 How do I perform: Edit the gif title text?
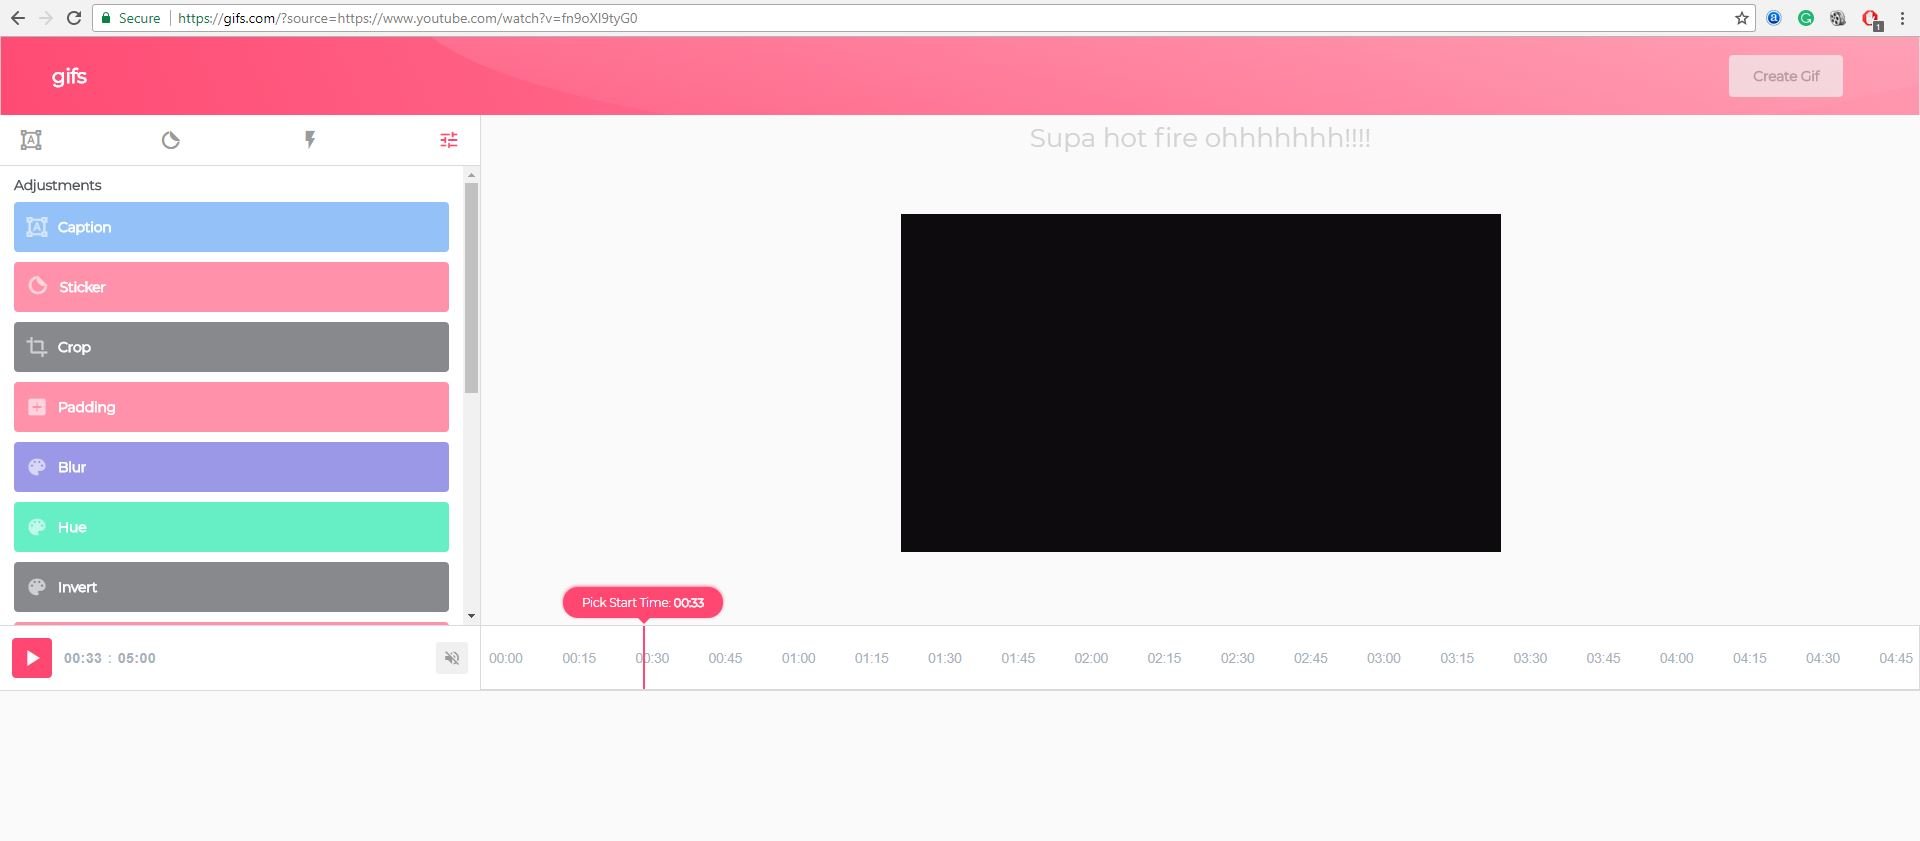coord(1199,138)
